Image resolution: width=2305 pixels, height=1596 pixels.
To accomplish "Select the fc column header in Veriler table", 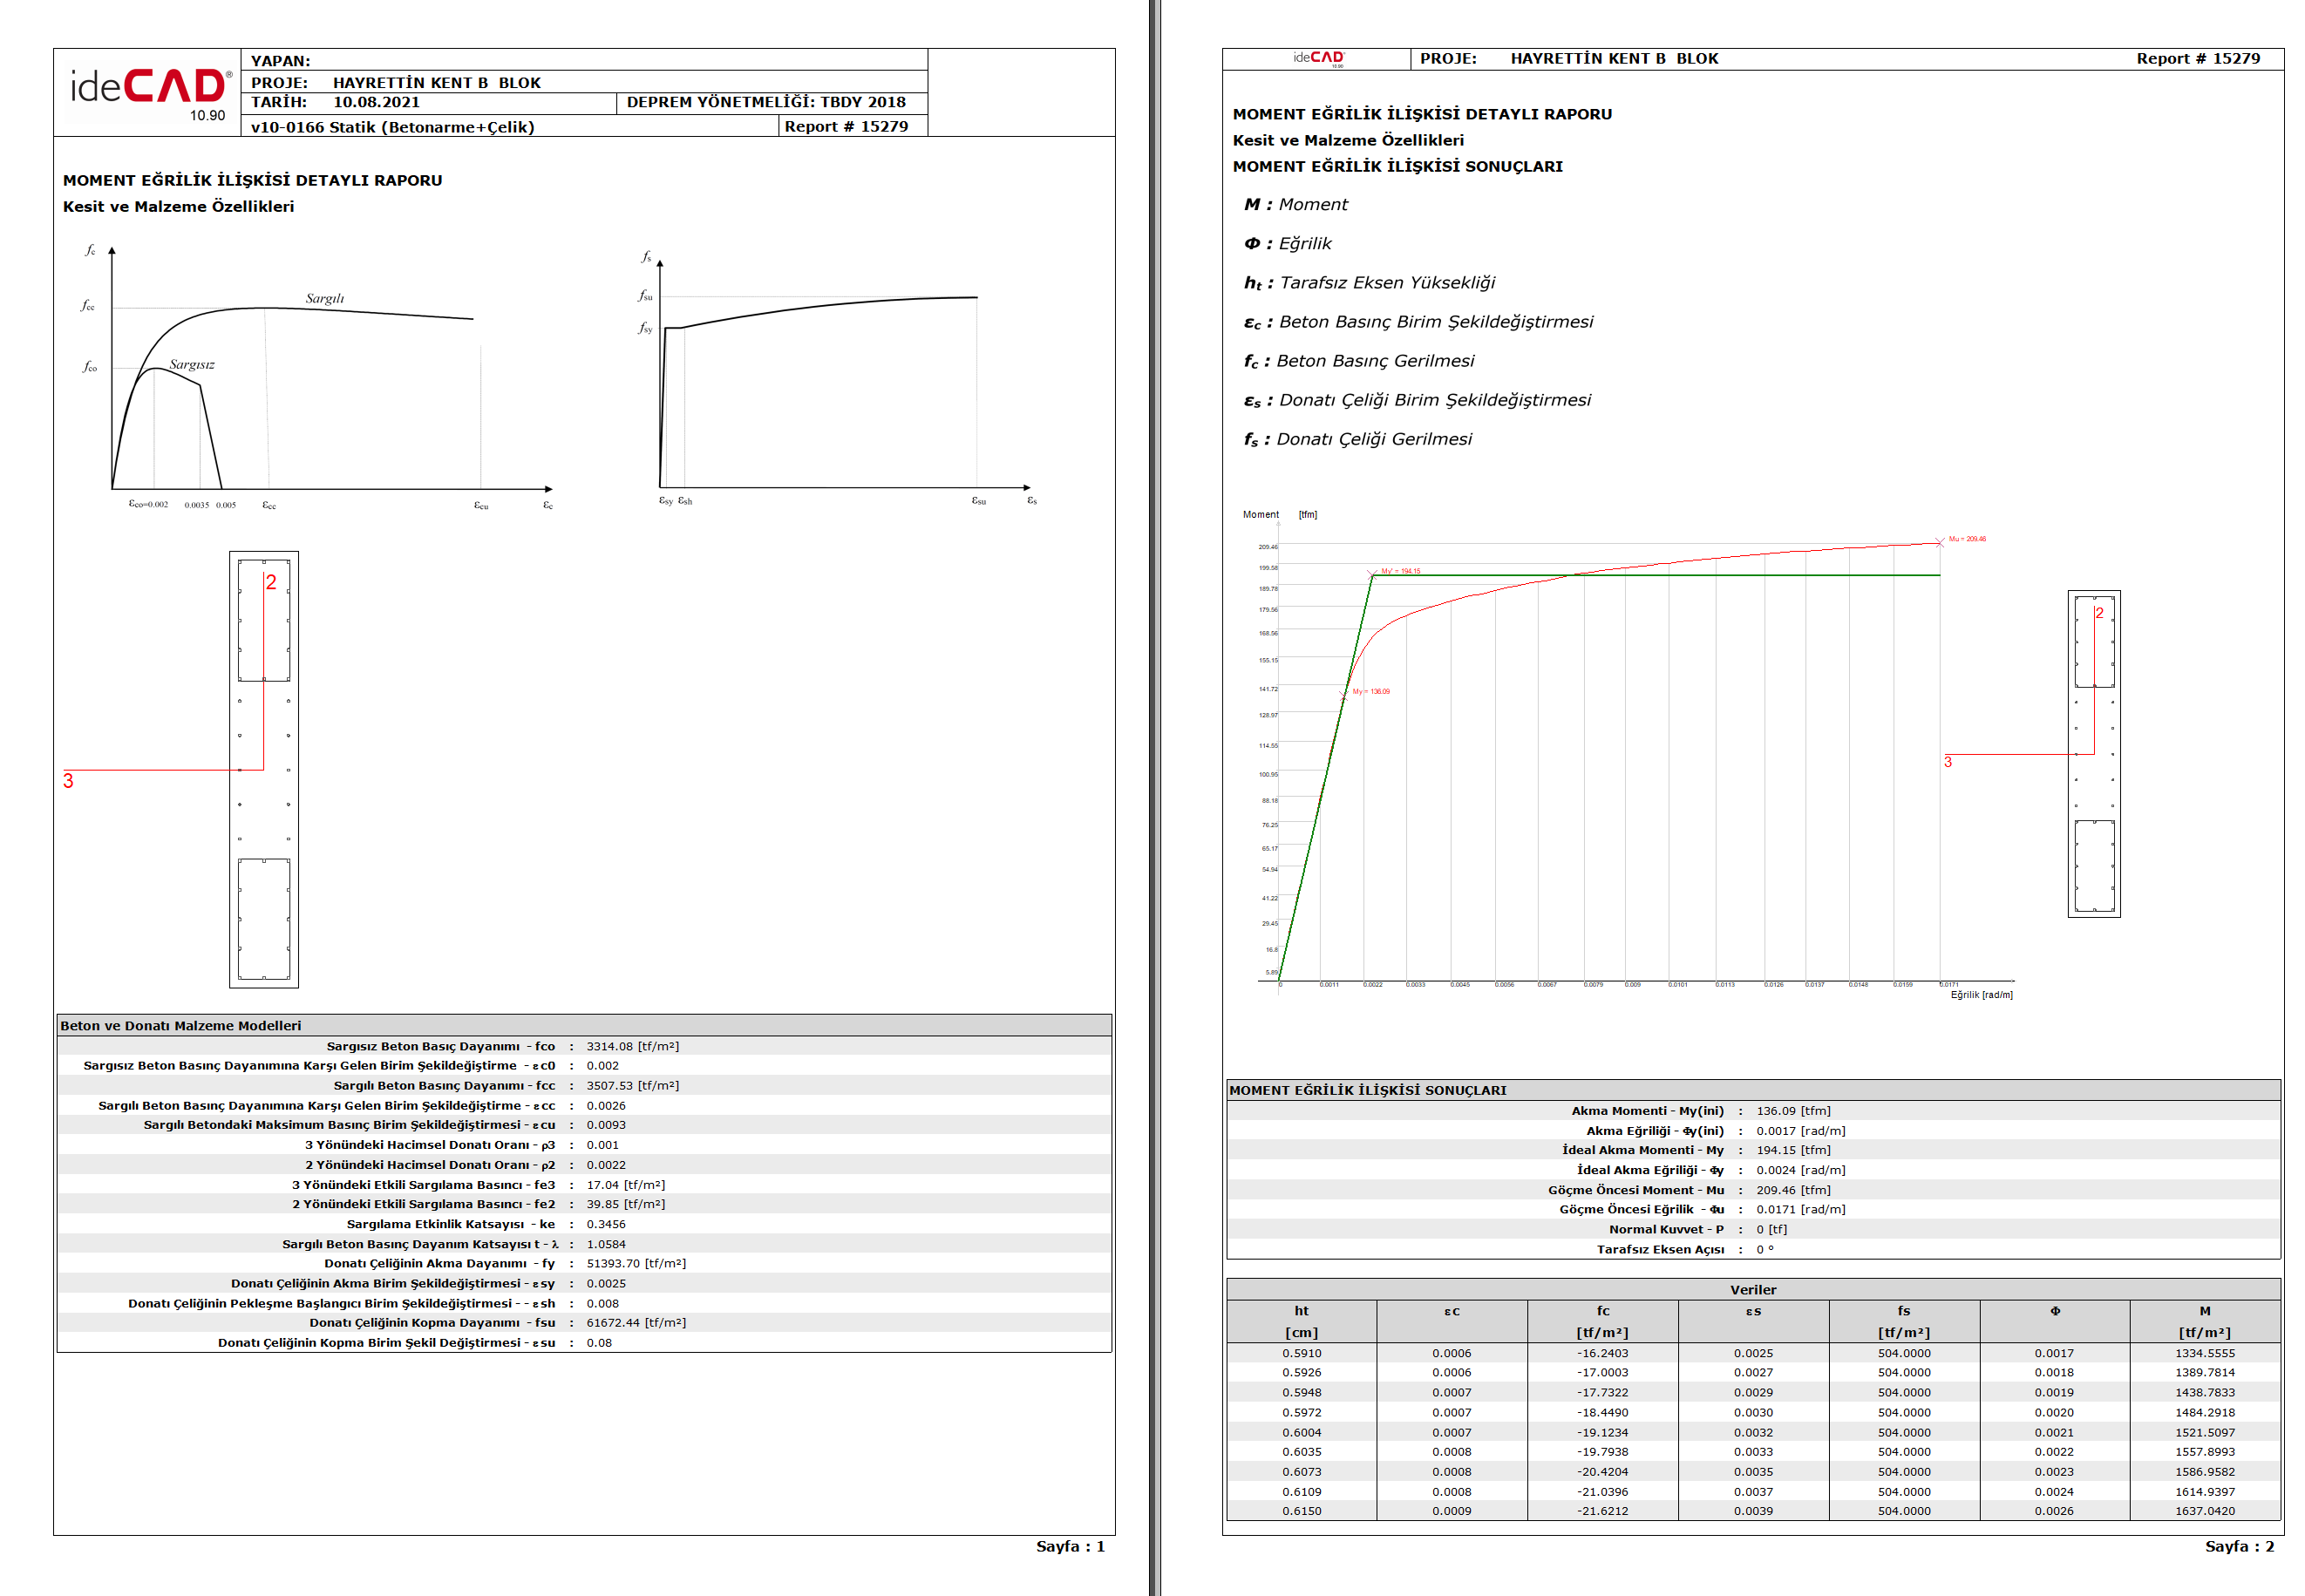I will coord(1602,1310).
